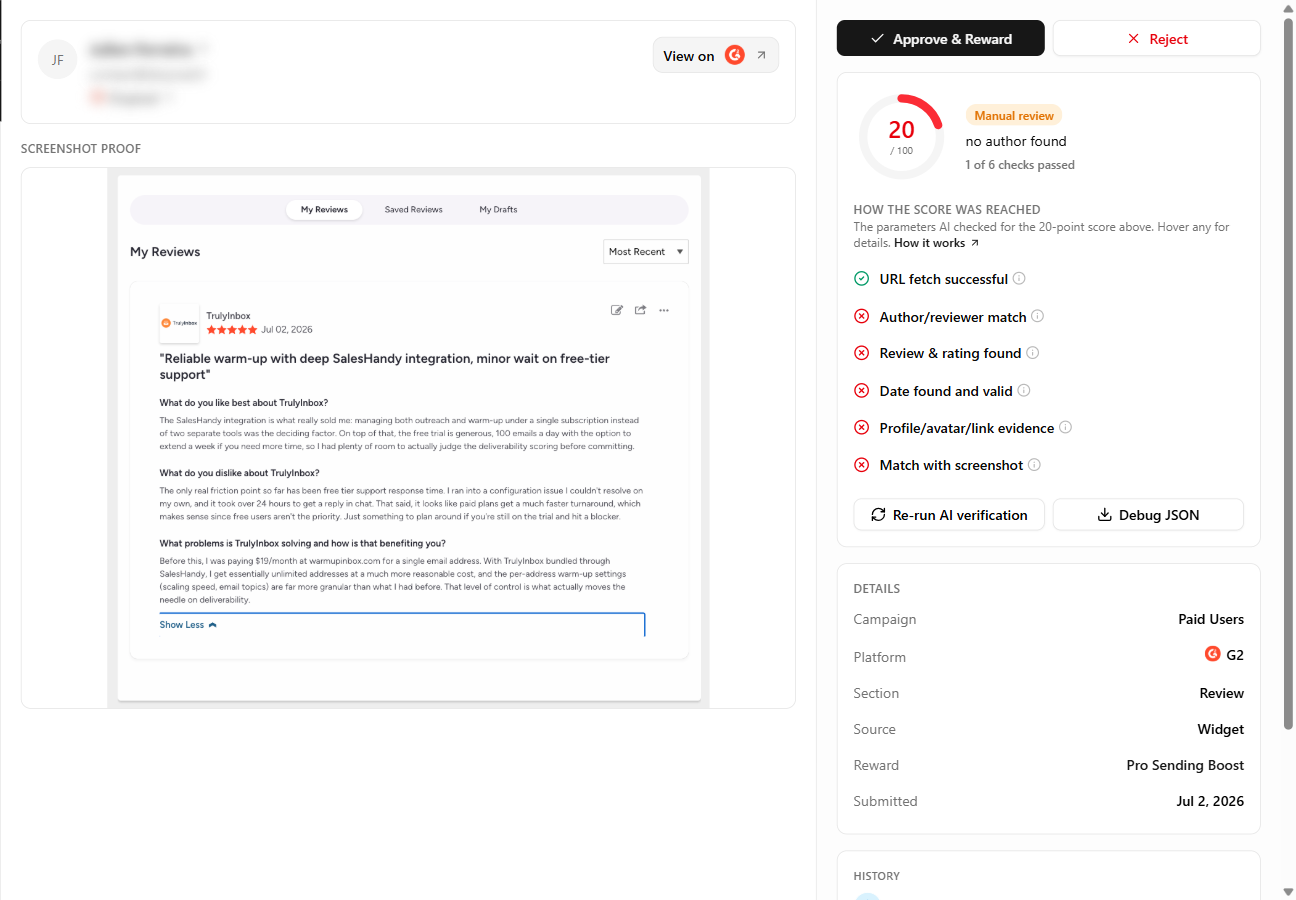The image size is (1296, 900).
Task: Click the info icon next to Review & rating found
Action: click(x=1033, y=353)
